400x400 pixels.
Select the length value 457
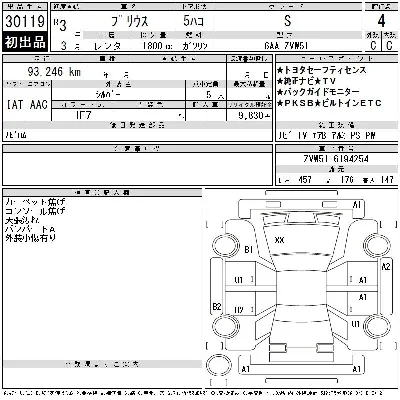tap(305, 180)
